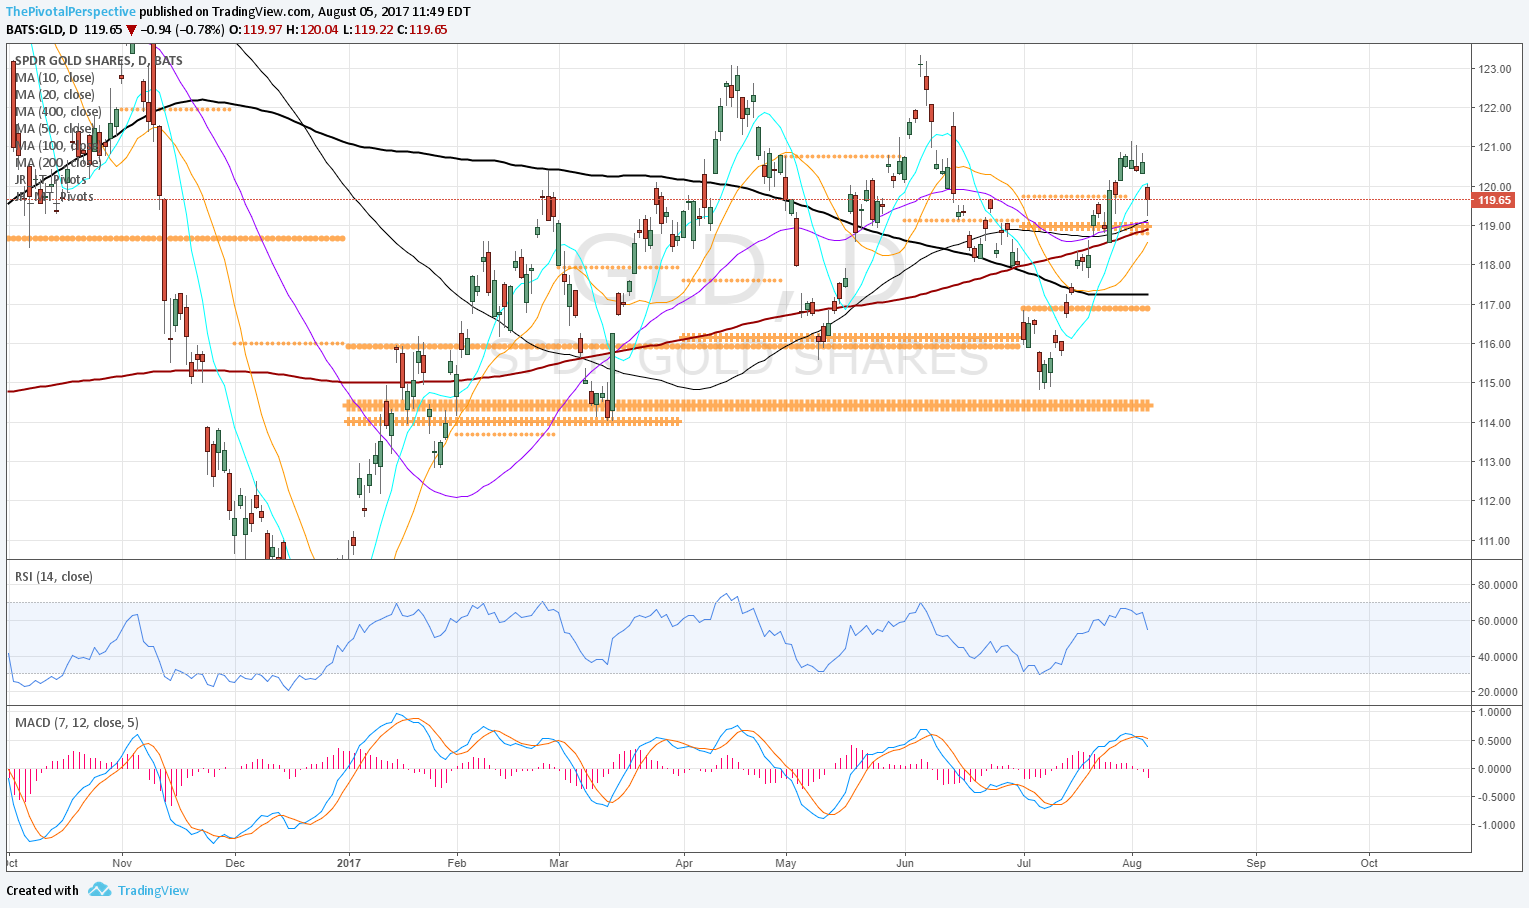The image size is (1529, 908).
Task: Click the Aug label on time axis
Action: point(1132,863)
